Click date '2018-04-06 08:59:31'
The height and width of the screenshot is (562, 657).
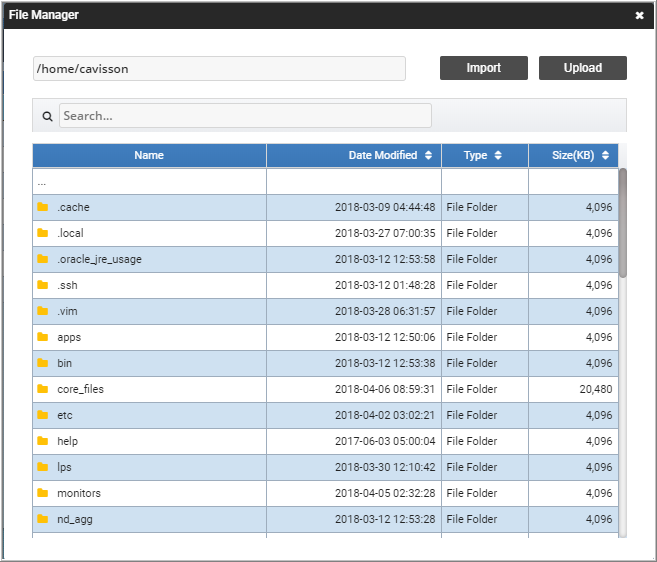click(385, 389)
